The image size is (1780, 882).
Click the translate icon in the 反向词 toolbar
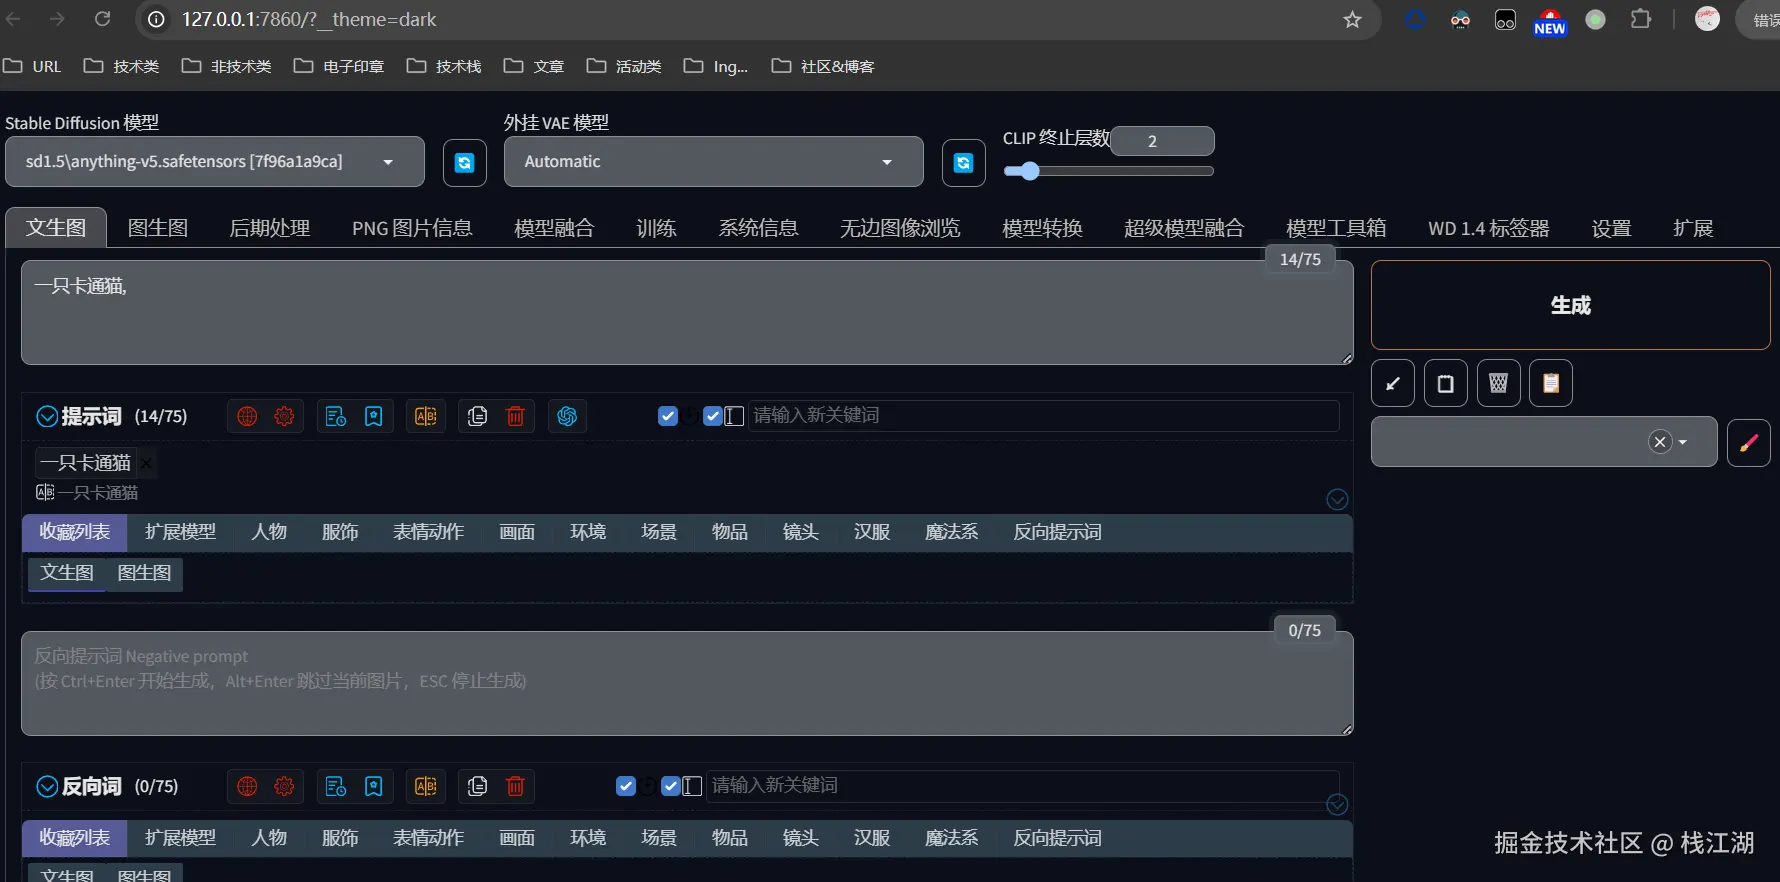coord(426,786)
